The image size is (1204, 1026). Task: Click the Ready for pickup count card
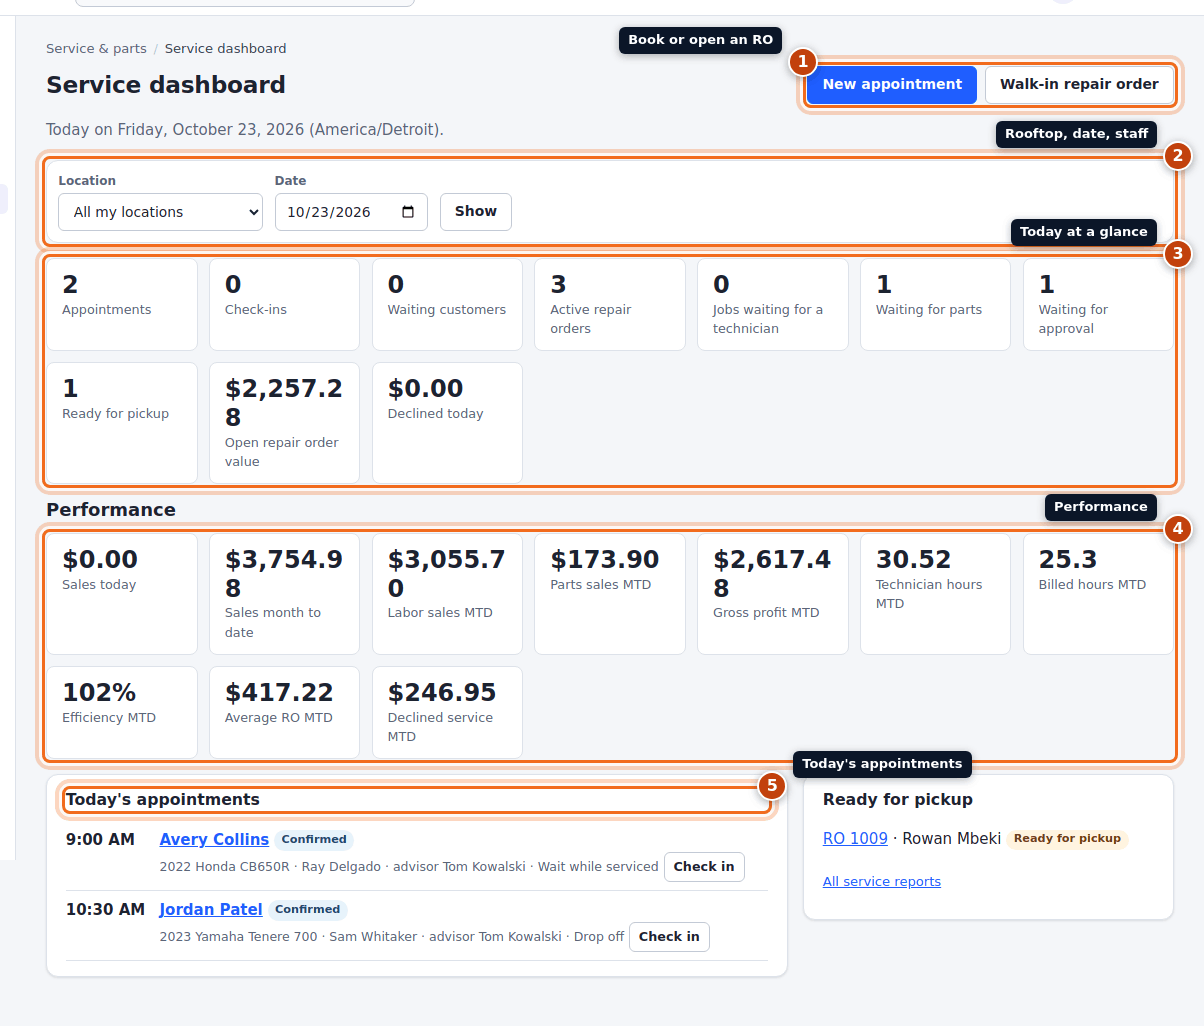pos(122,423)
